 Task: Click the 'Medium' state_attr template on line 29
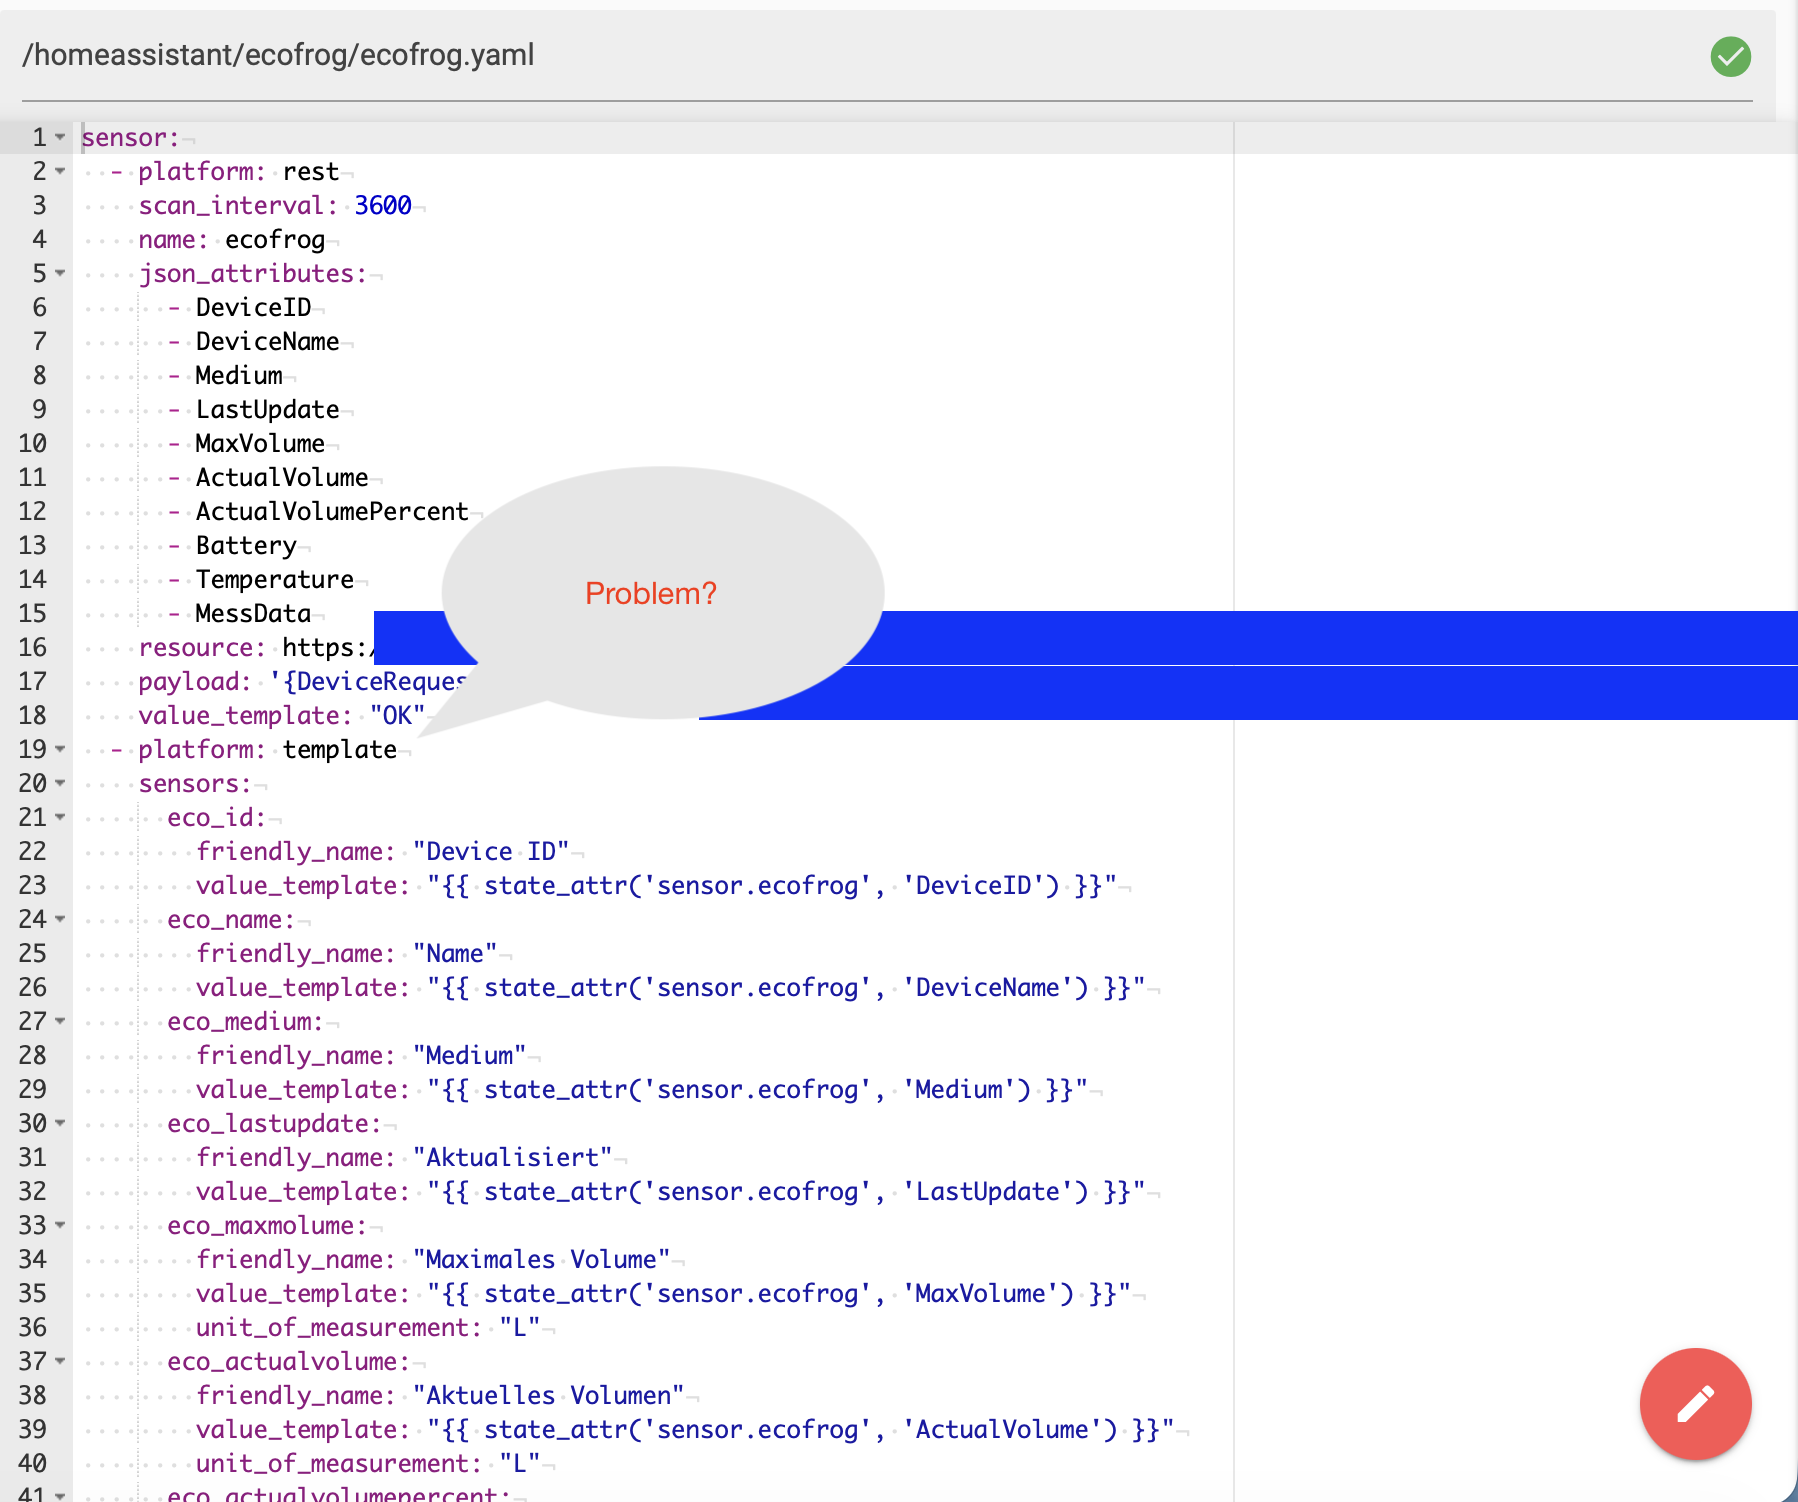757,1089
